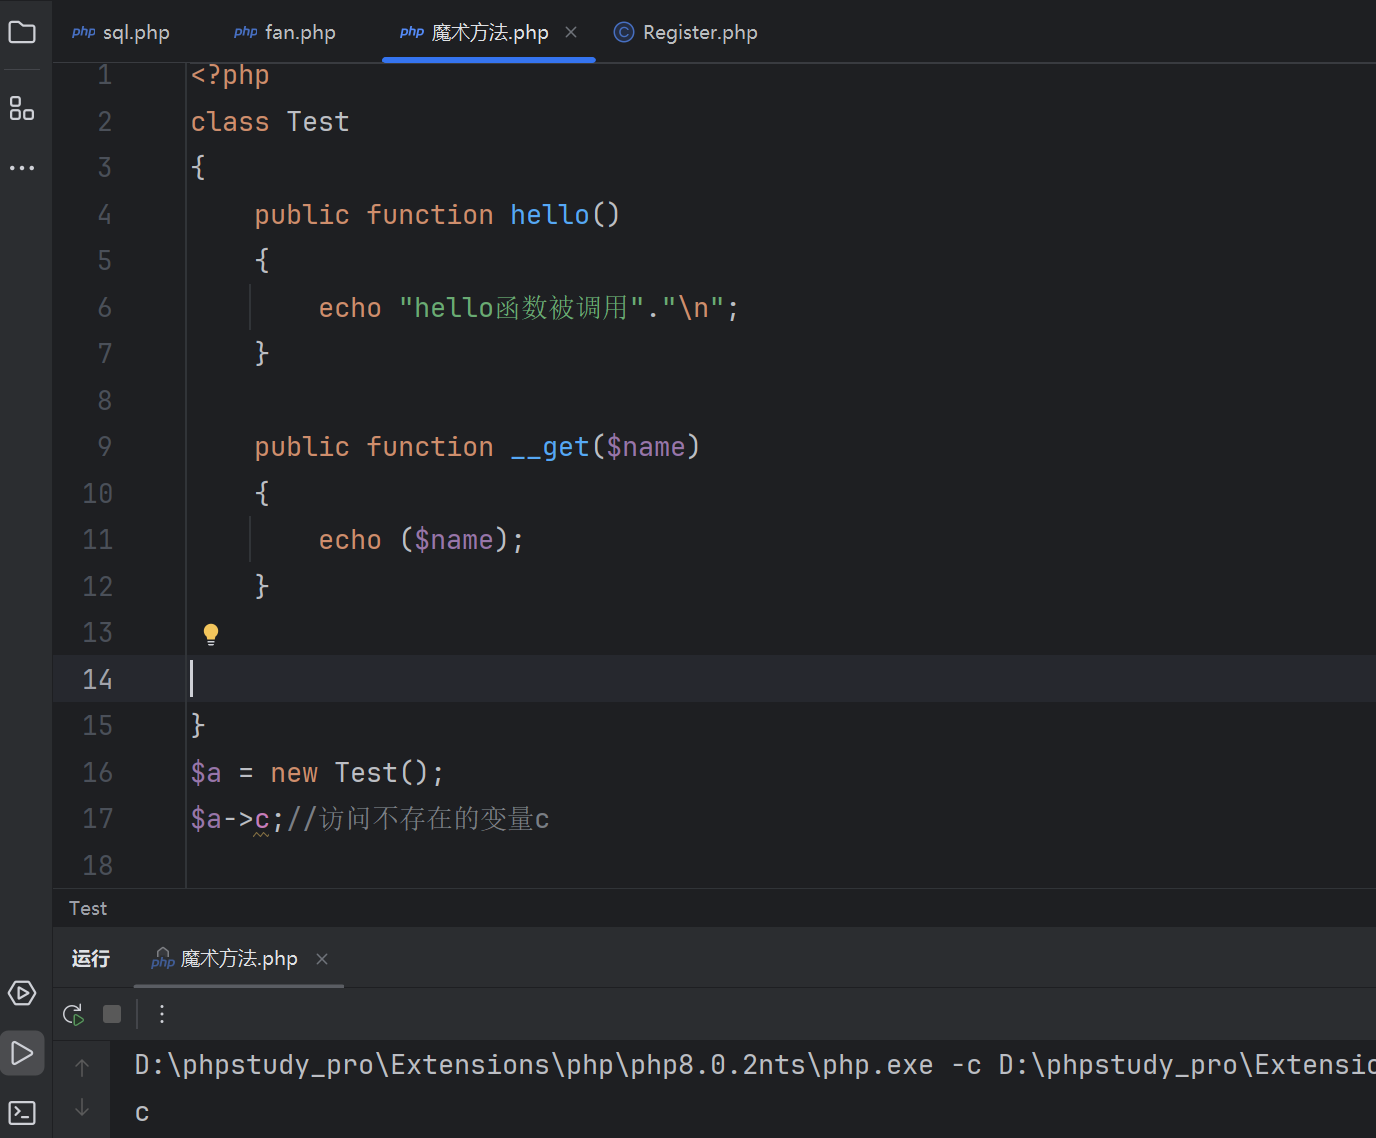Click the Test breadcrumb item
The image size is (1376, 1138).
click(88, 908)
